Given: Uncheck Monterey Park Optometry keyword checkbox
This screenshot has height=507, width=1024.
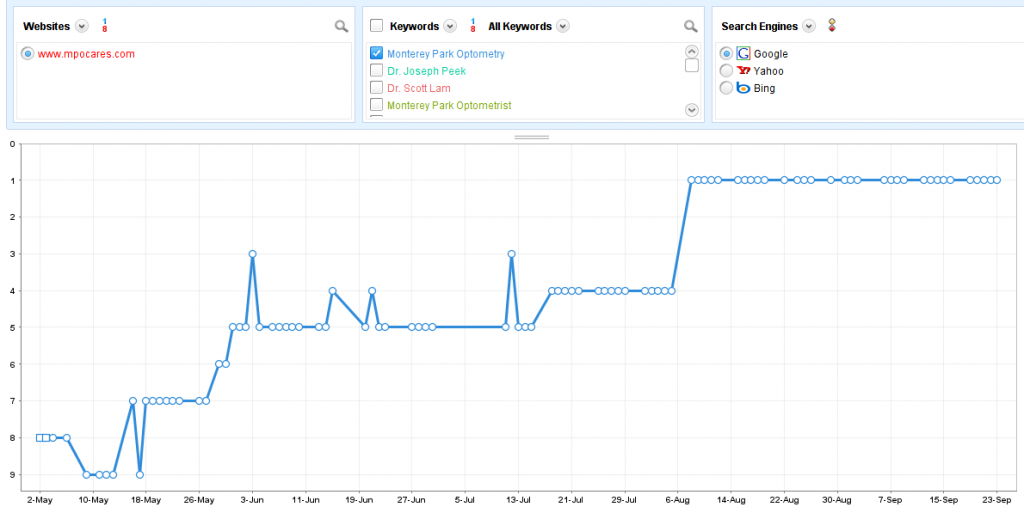Looking at the screenshot, I should pos(376,54).
